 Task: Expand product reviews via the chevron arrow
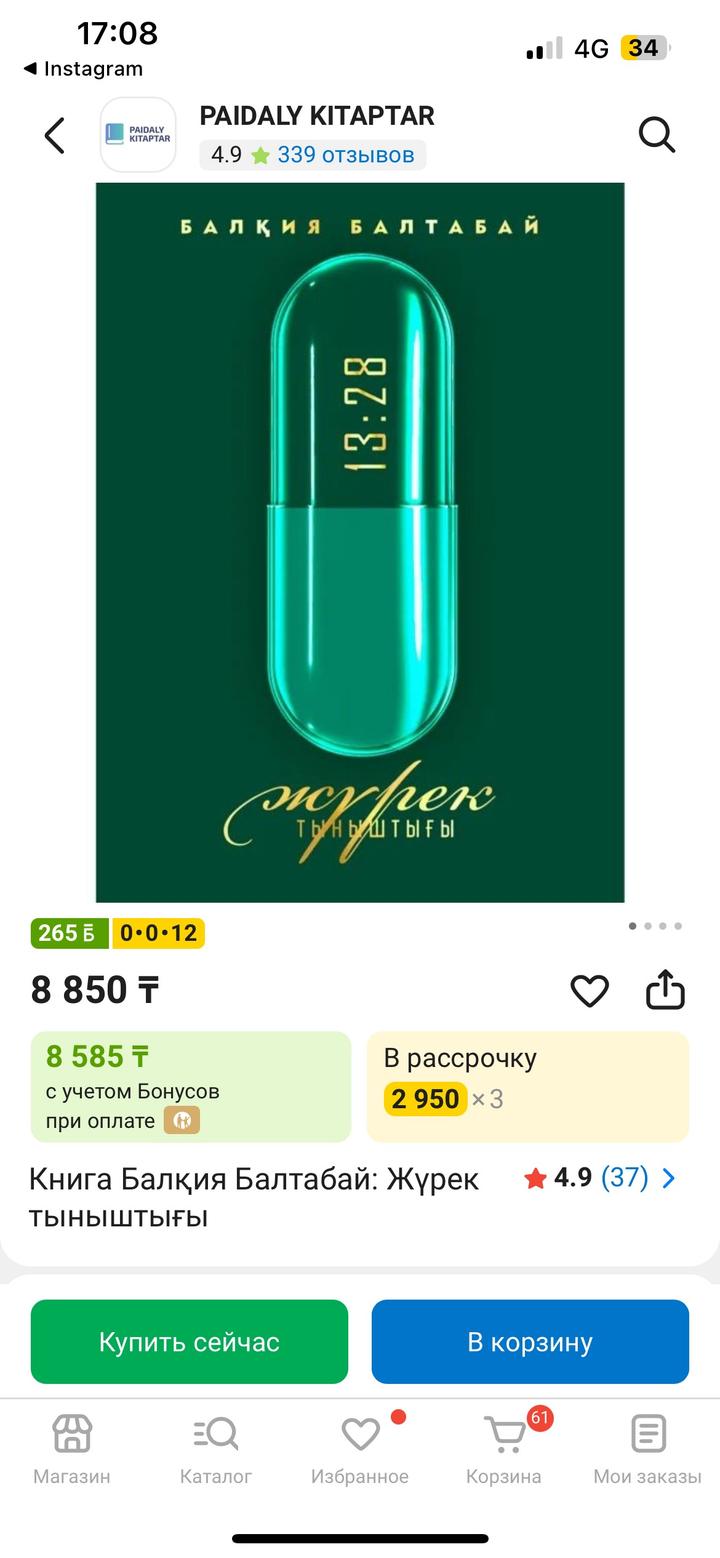pyautogui.click(x=669, y=1179)
